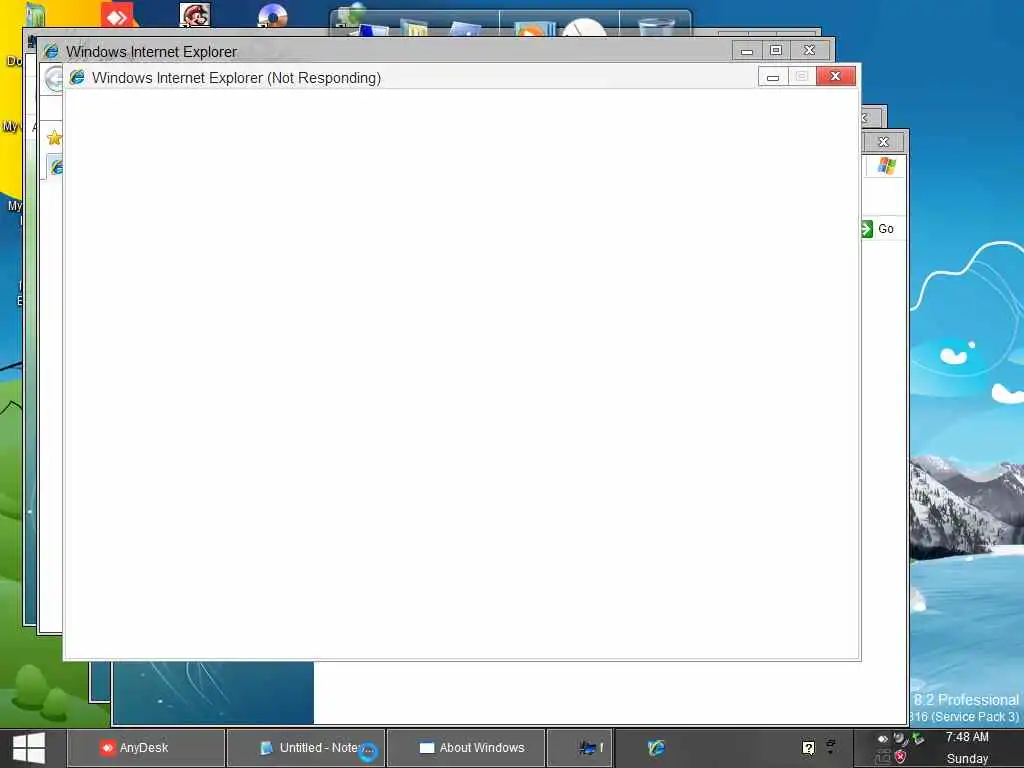Click the IE logo in second window's title bar
Screen dimensions: 1024x768
51,51
